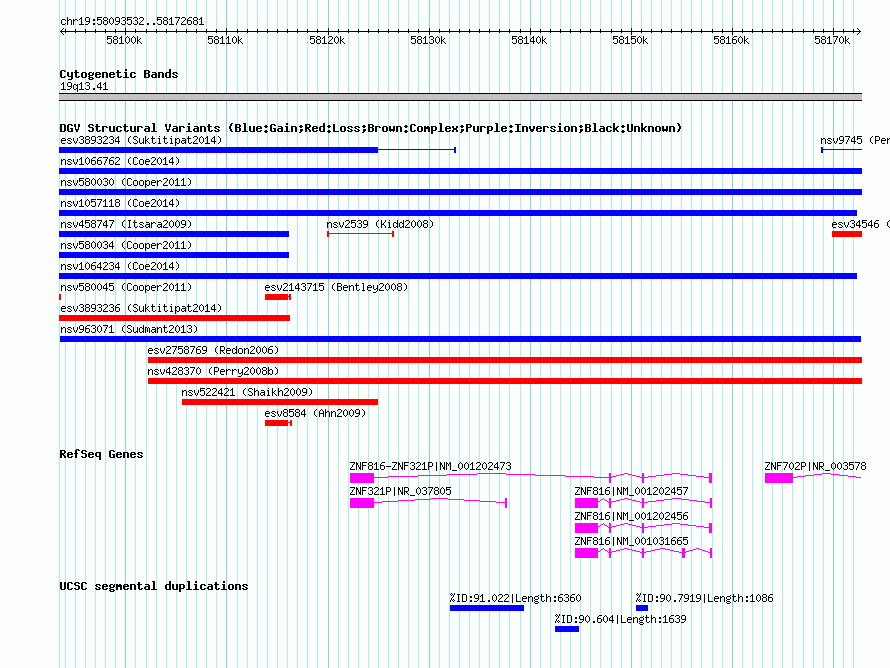Select ZNF816|NM_001202457 transcript label

(x=631, y=491)
